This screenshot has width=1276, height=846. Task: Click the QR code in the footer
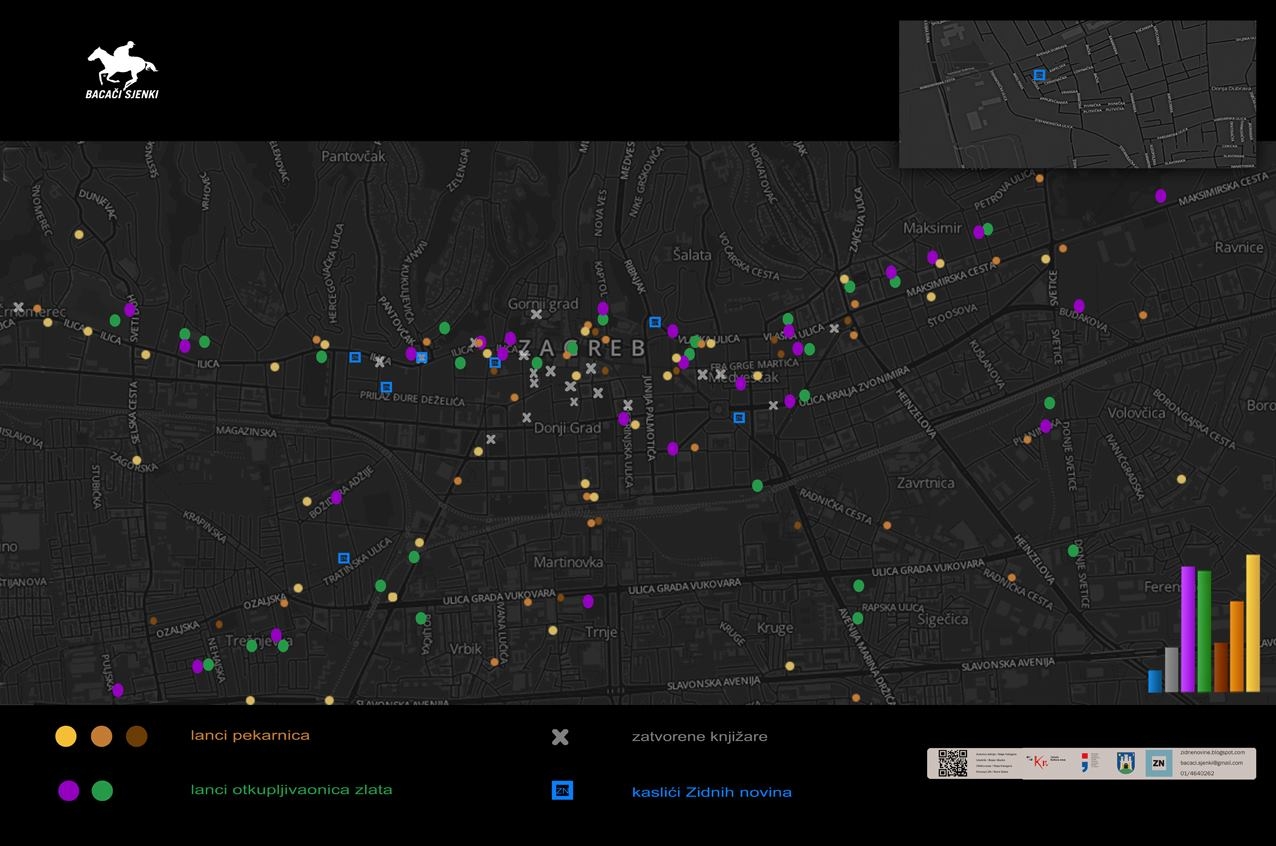click(x=953, y=763)
